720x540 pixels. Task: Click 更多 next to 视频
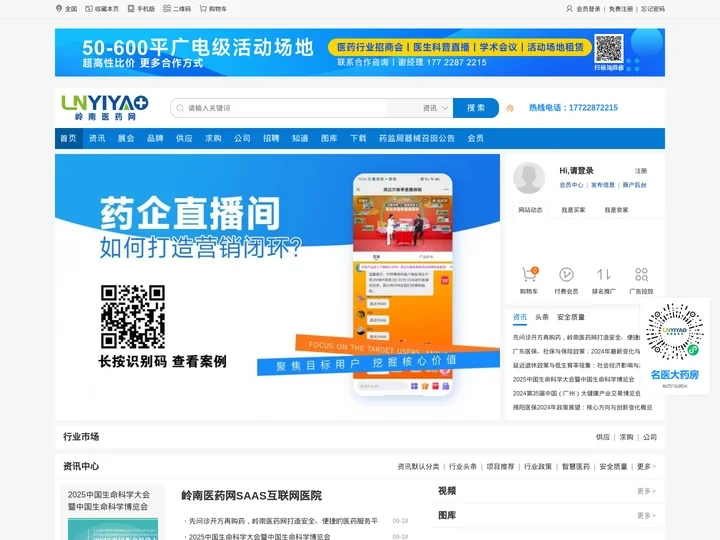pos(646,491)
